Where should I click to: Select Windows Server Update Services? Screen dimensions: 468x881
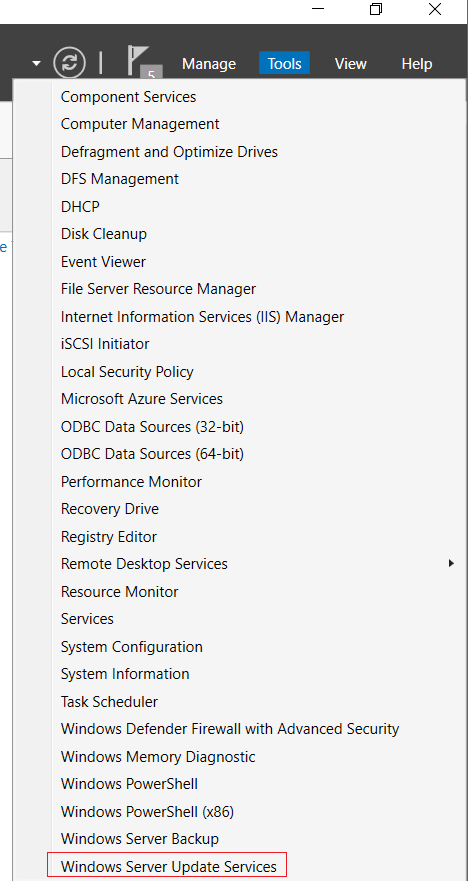[169, 866]
